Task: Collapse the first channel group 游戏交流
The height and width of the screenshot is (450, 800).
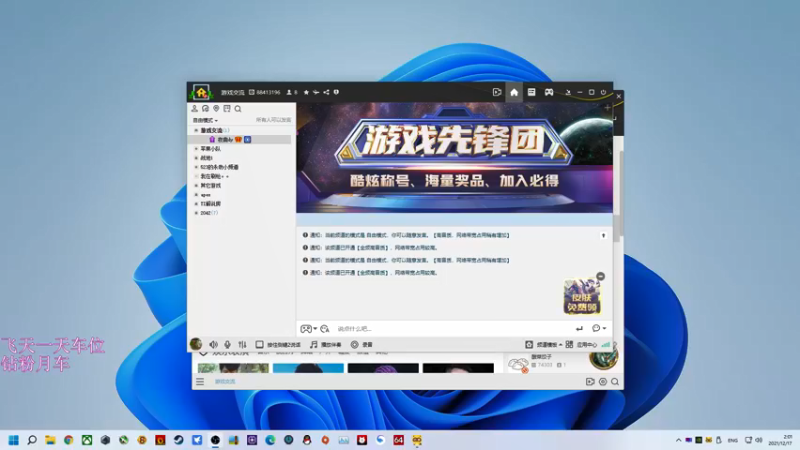Action: 196,130
